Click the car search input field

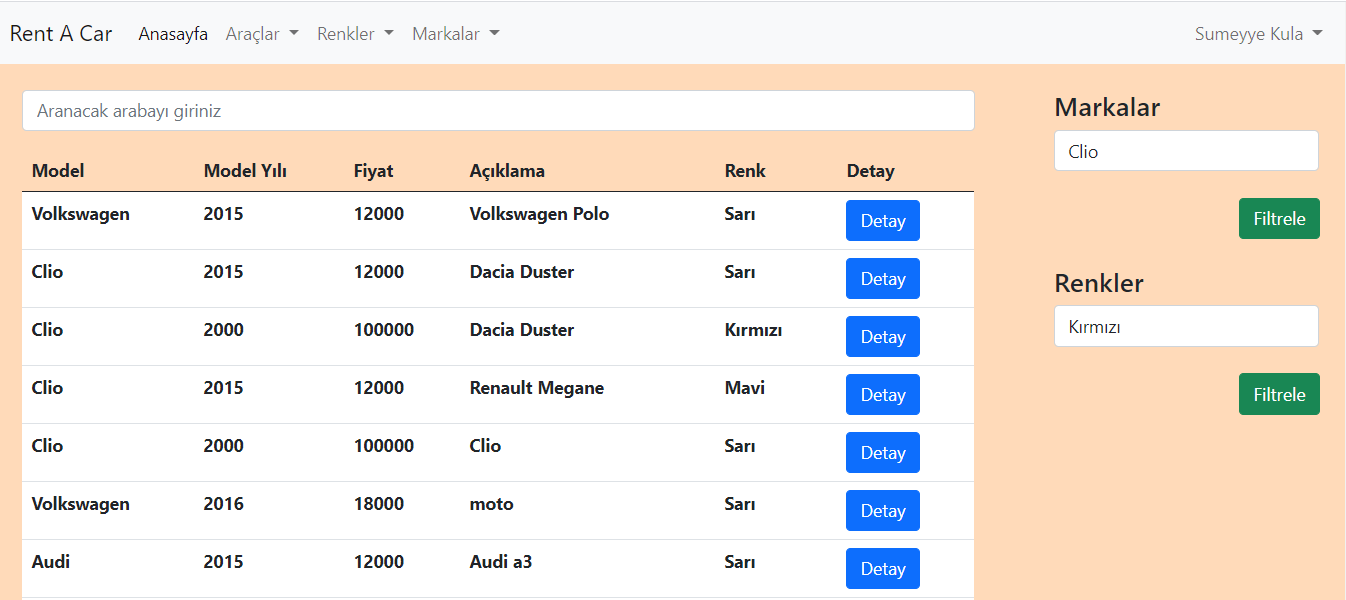click(x=497, y=110)
